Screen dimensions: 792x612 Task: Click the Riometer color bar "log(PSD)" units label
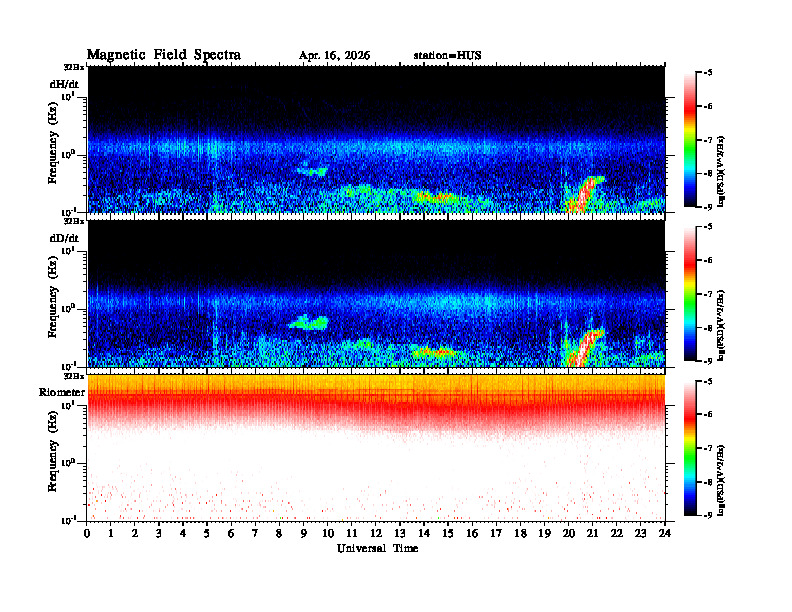coord(721,480)
